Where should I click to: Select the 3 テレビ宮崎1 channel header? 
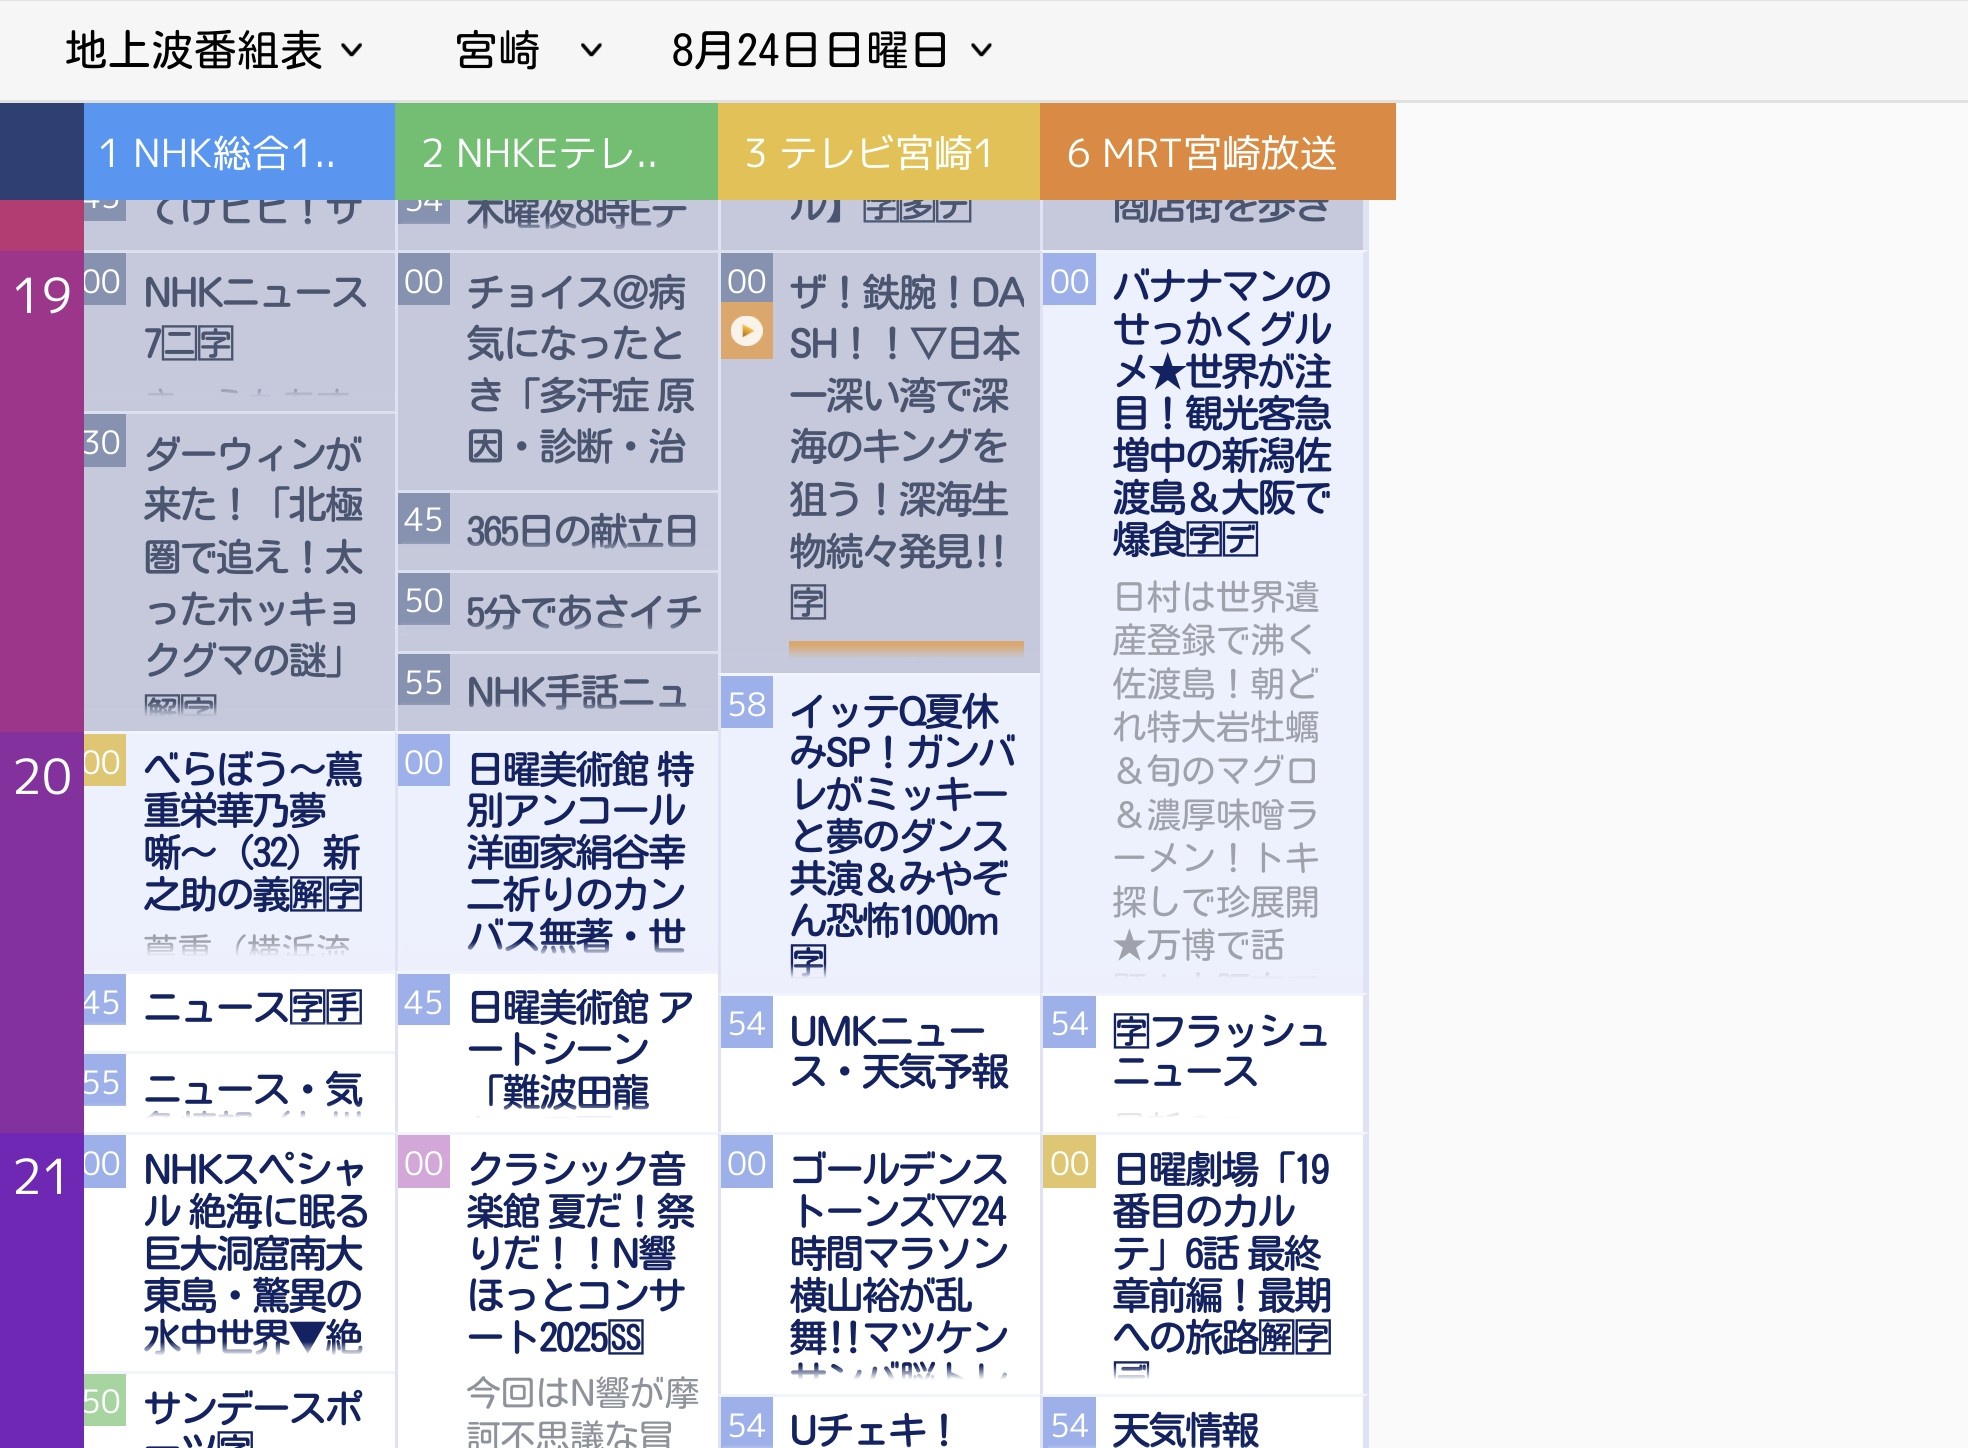(879, 152)
